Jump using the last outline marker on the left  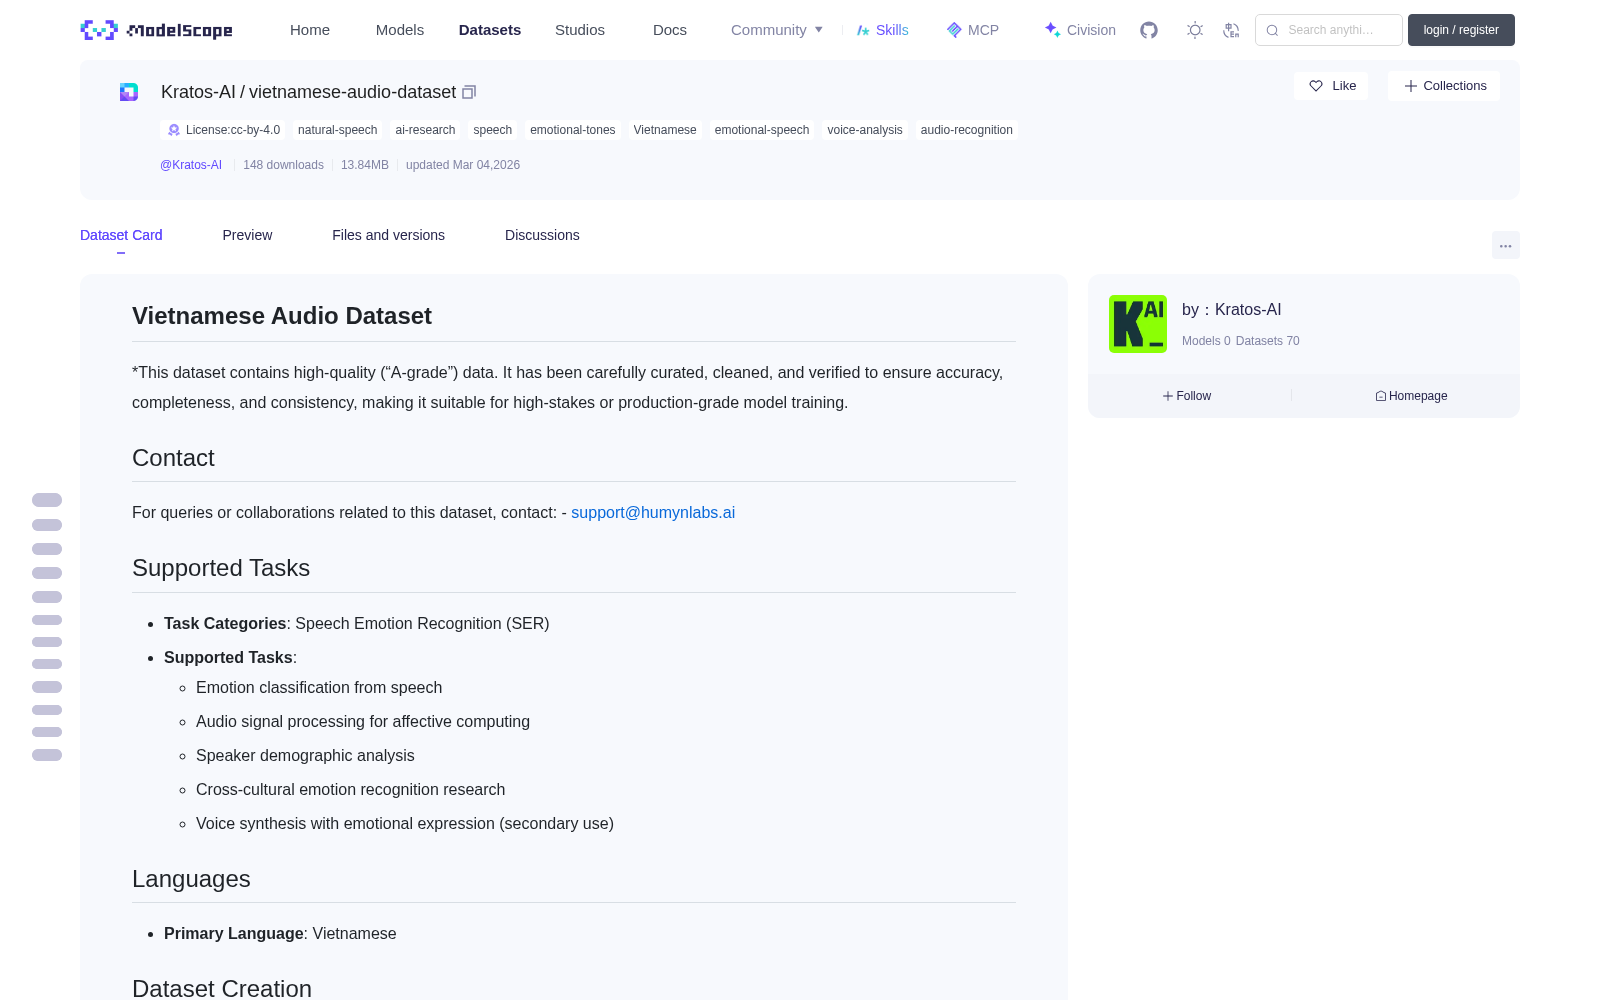point(47,755)
